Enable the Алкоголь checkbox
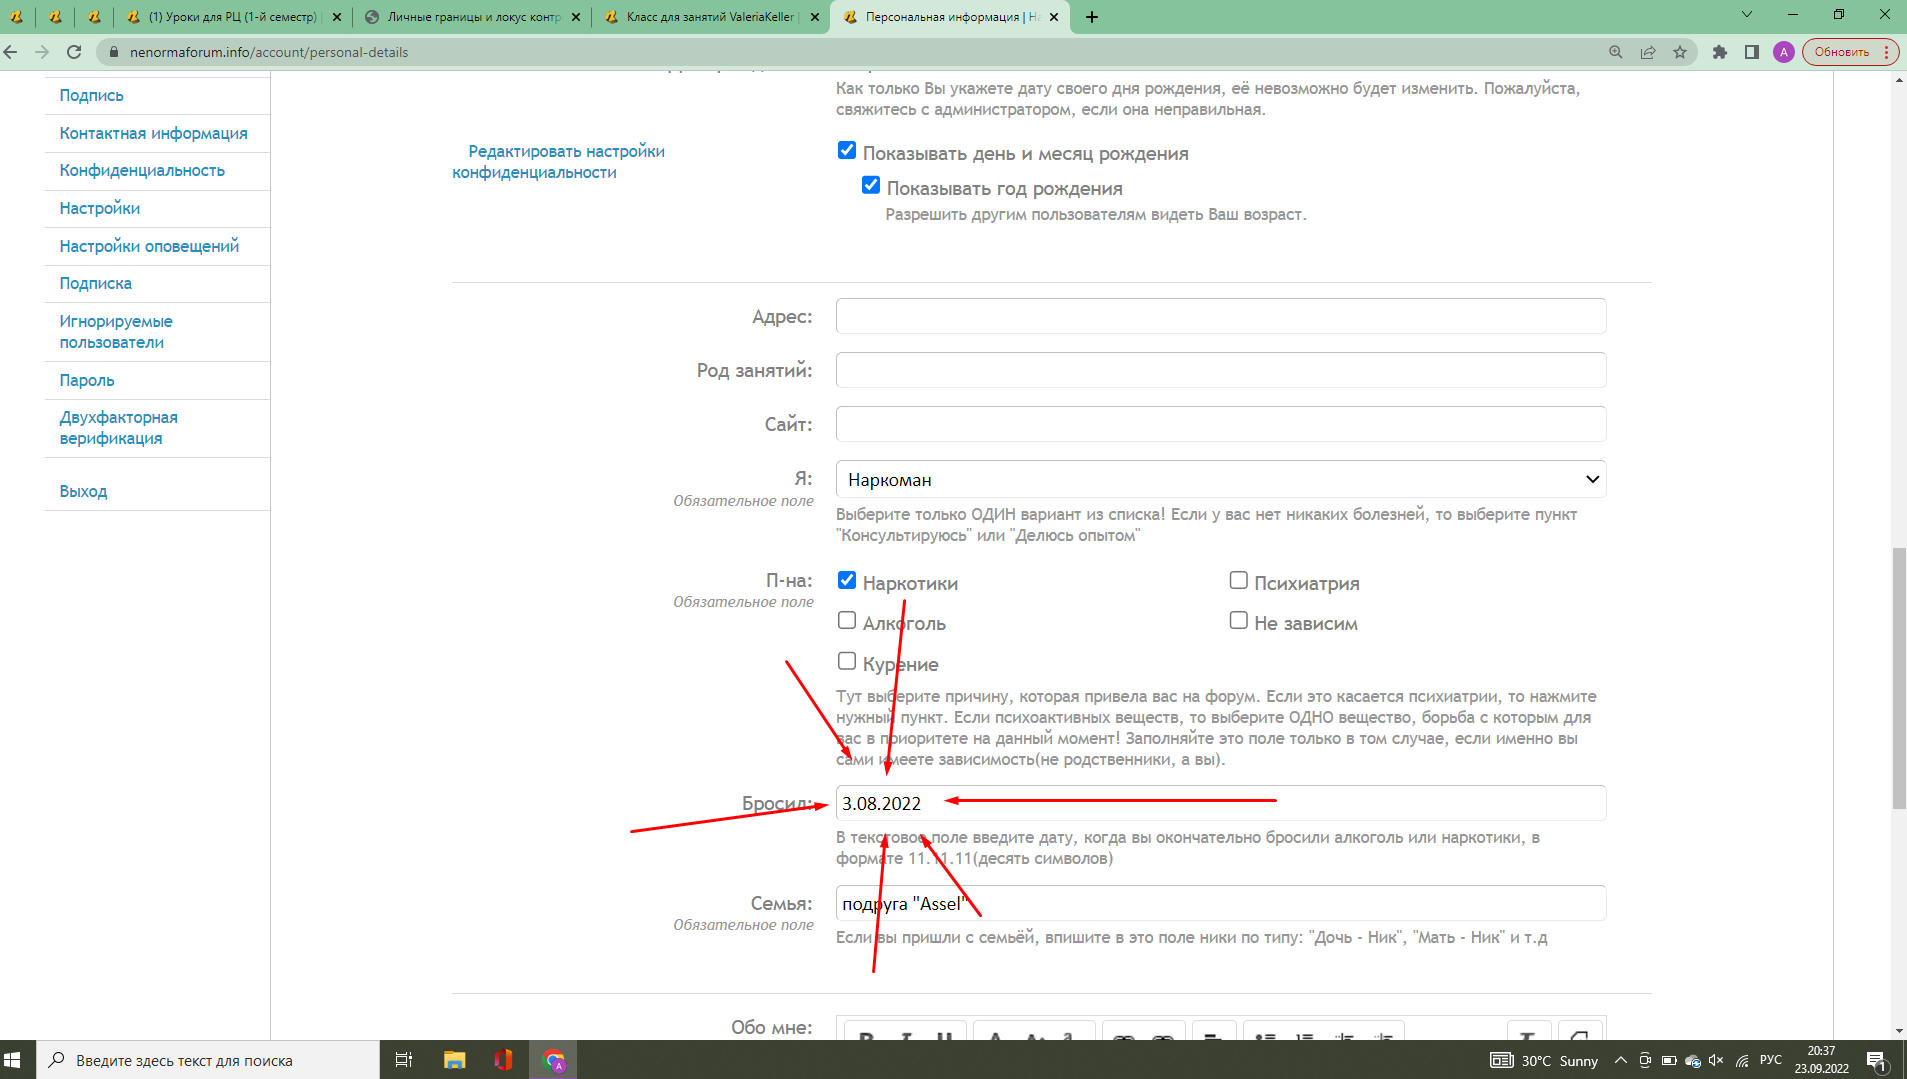1907x1079 pixels. (847, 621)
